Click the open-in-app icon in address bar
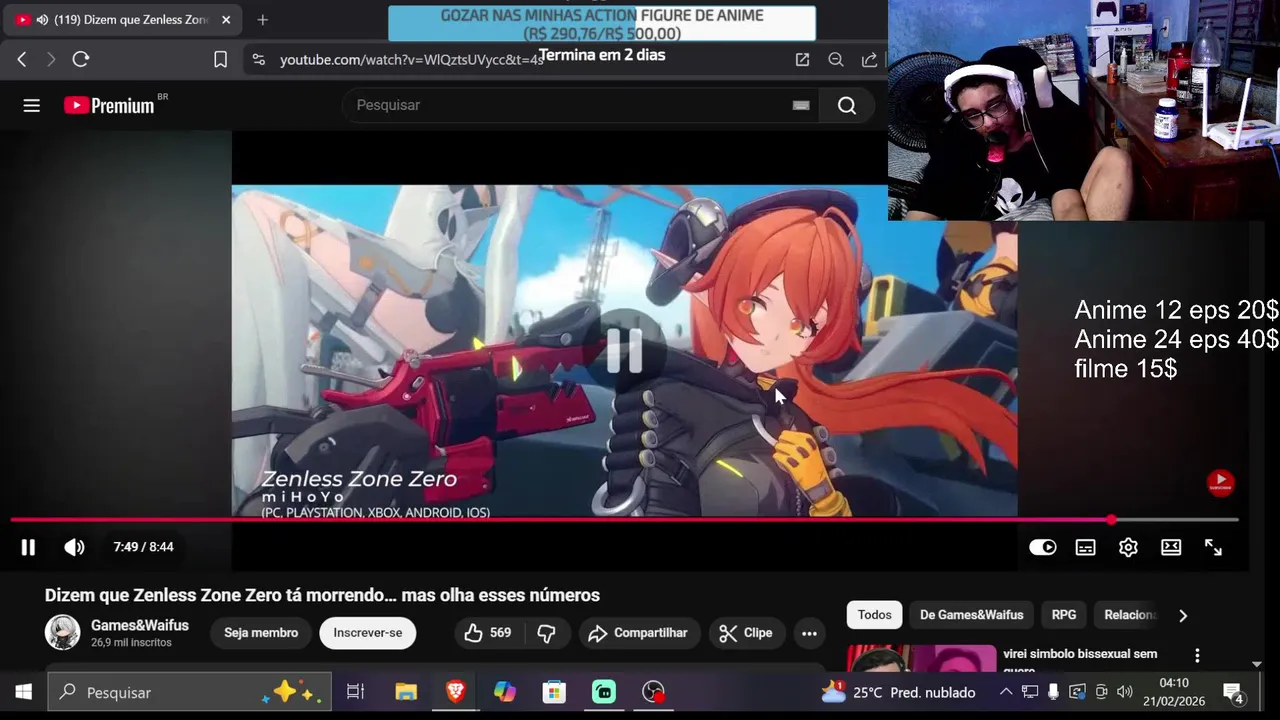The height and width of the screenshot is (720, 1280). point(802,60)
